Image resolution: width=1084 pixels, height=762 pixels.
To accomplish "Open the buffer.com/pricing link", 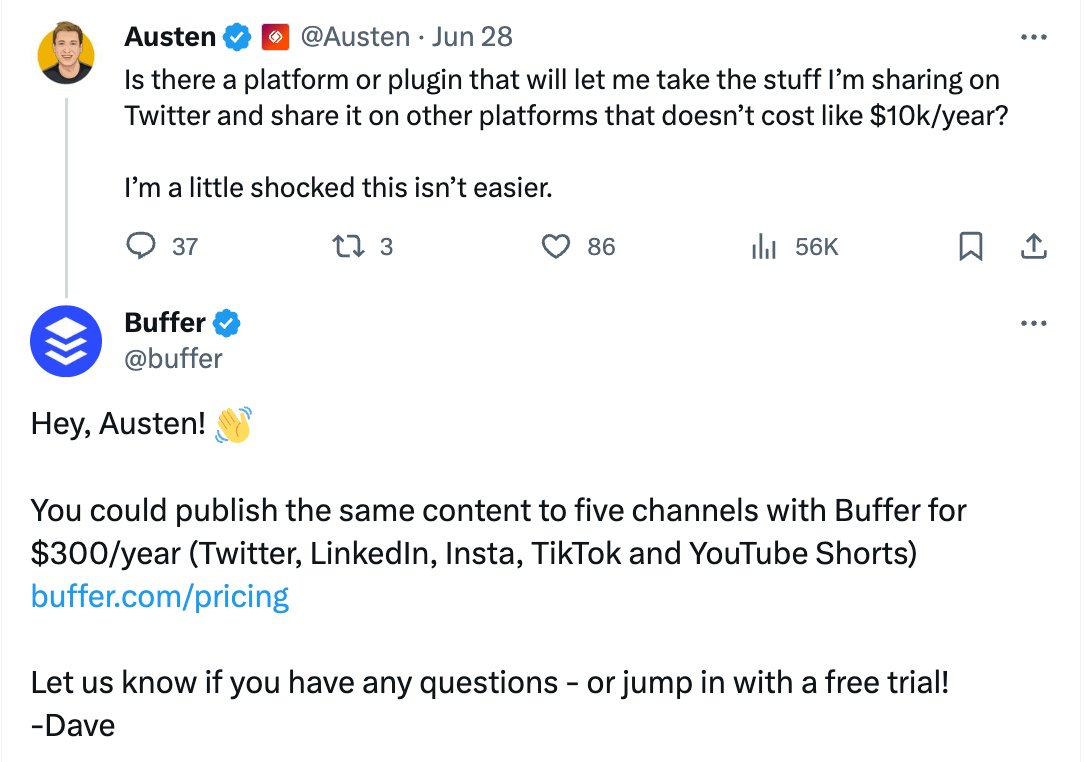I will 160,596.
